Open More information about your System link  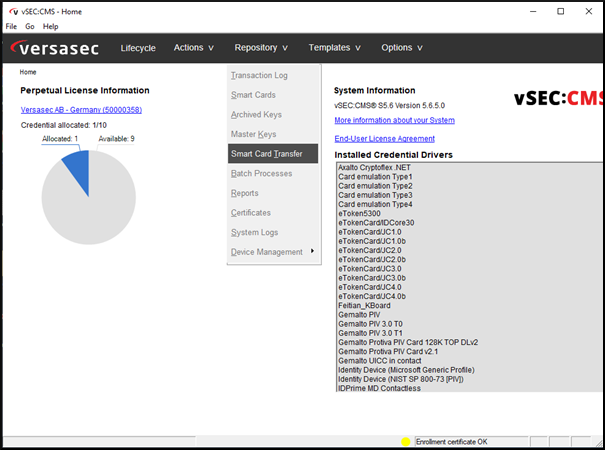(x=394, y=120)
